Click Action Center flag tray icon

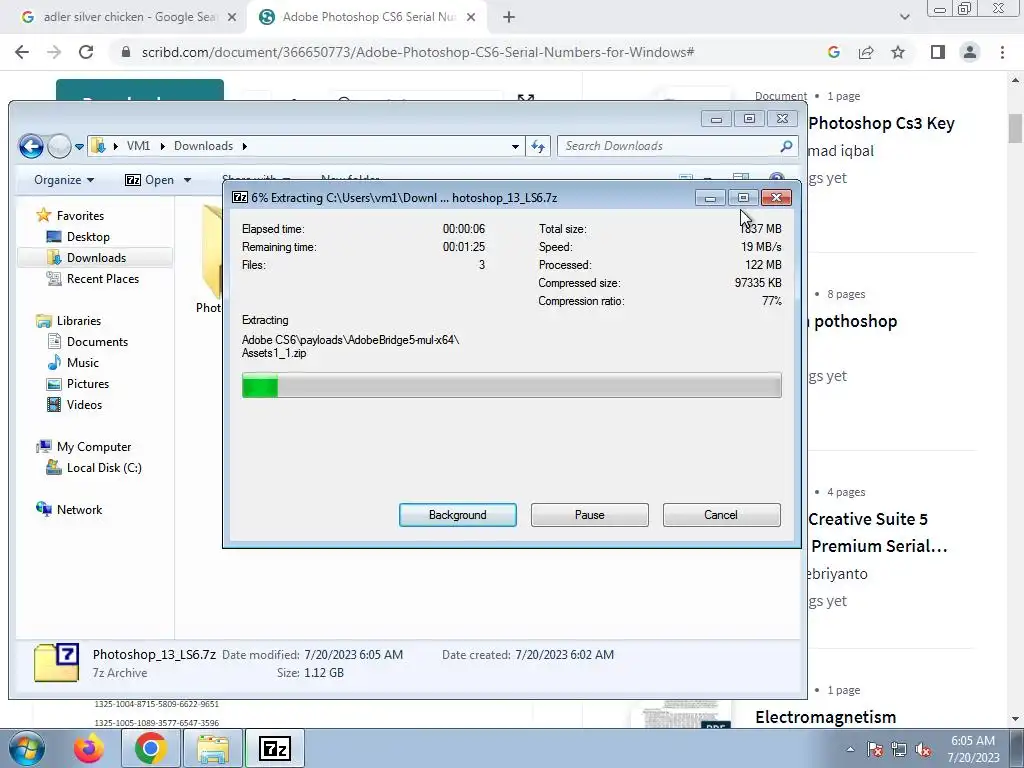tap(875, 749)
